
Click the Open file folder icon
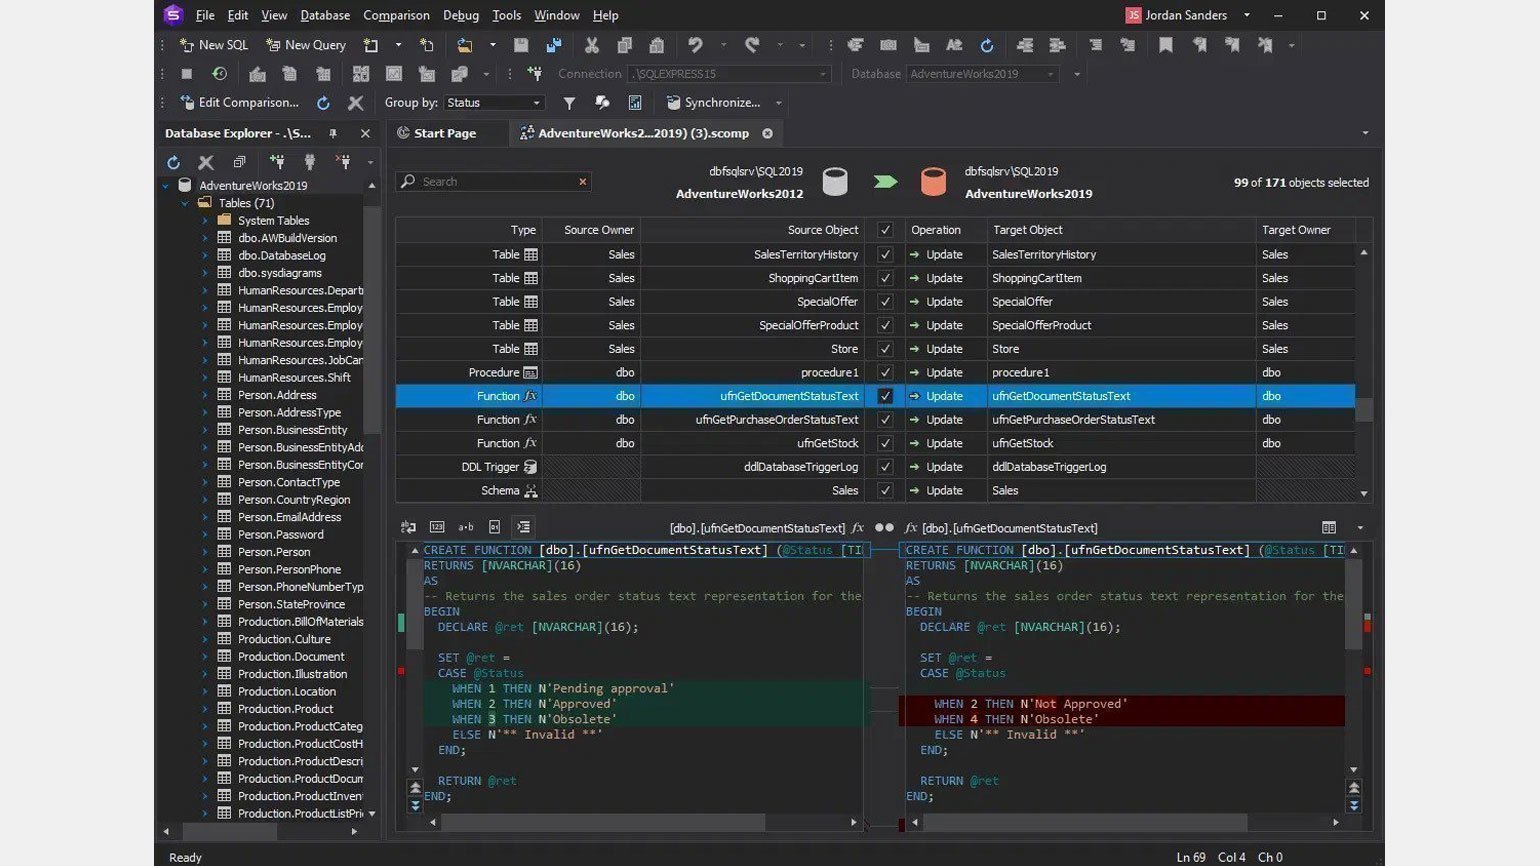coord(465,45)
